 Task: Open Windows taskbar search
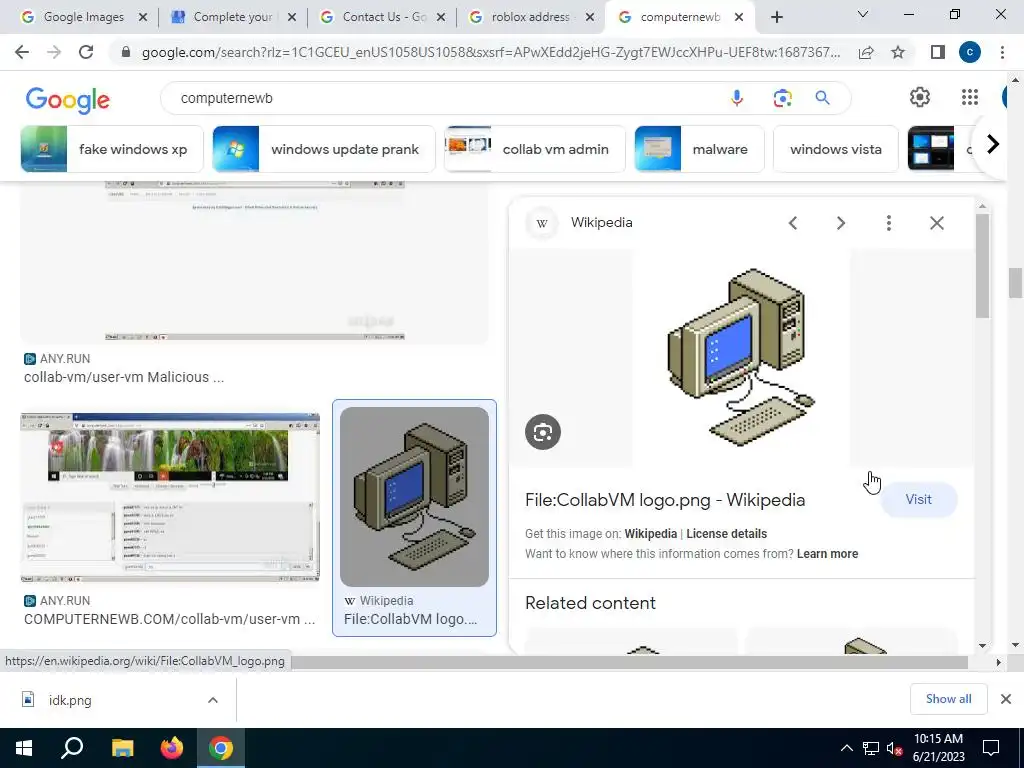[x=72, y=748]
